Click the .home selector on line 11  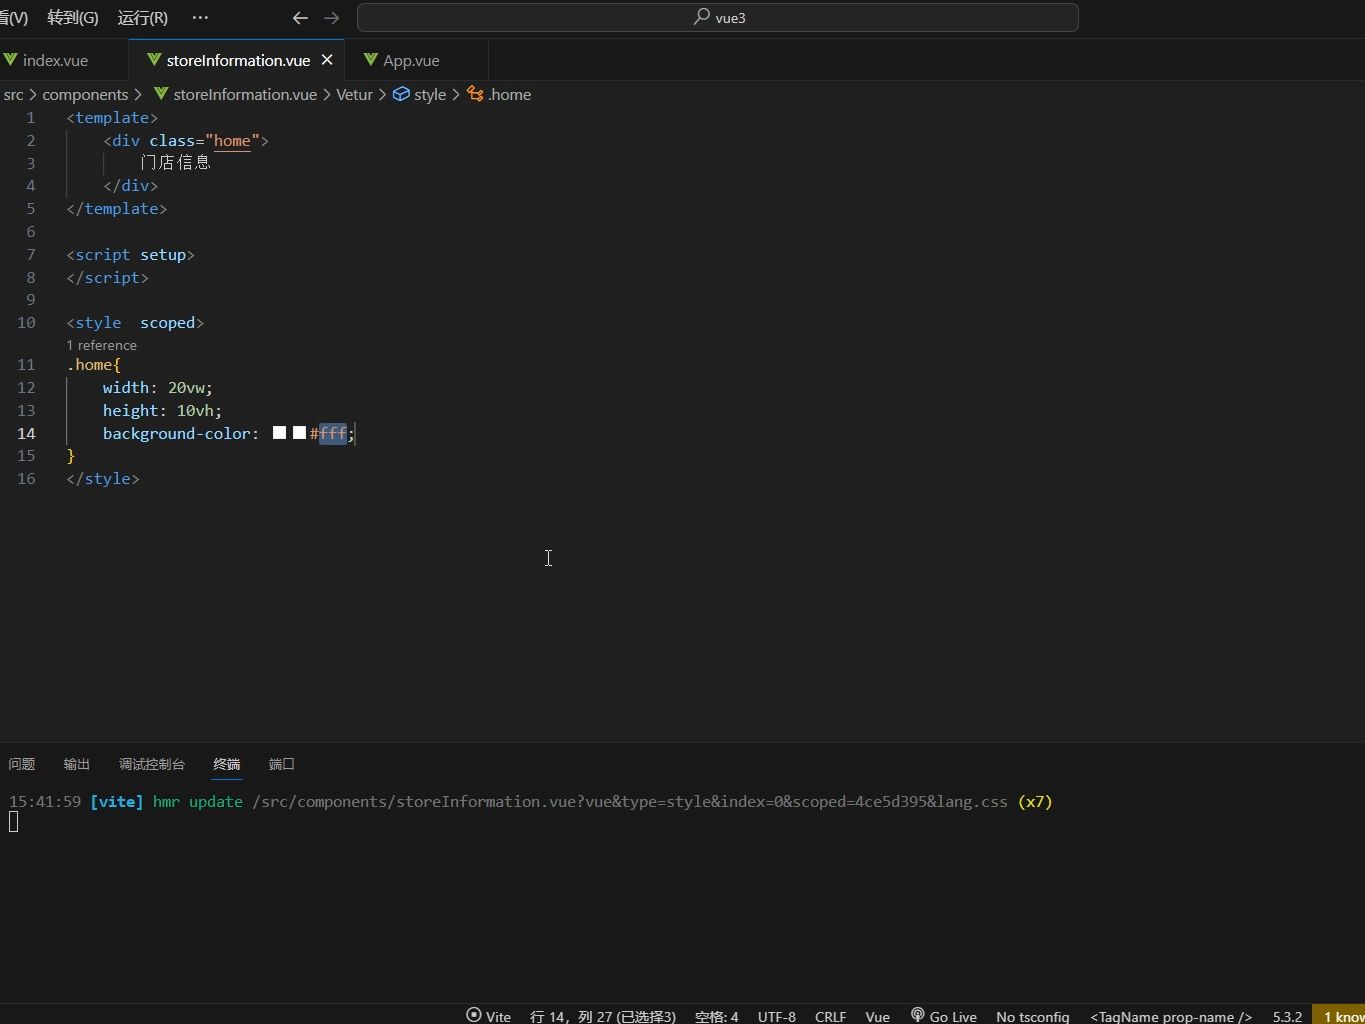tap(90, 364)
